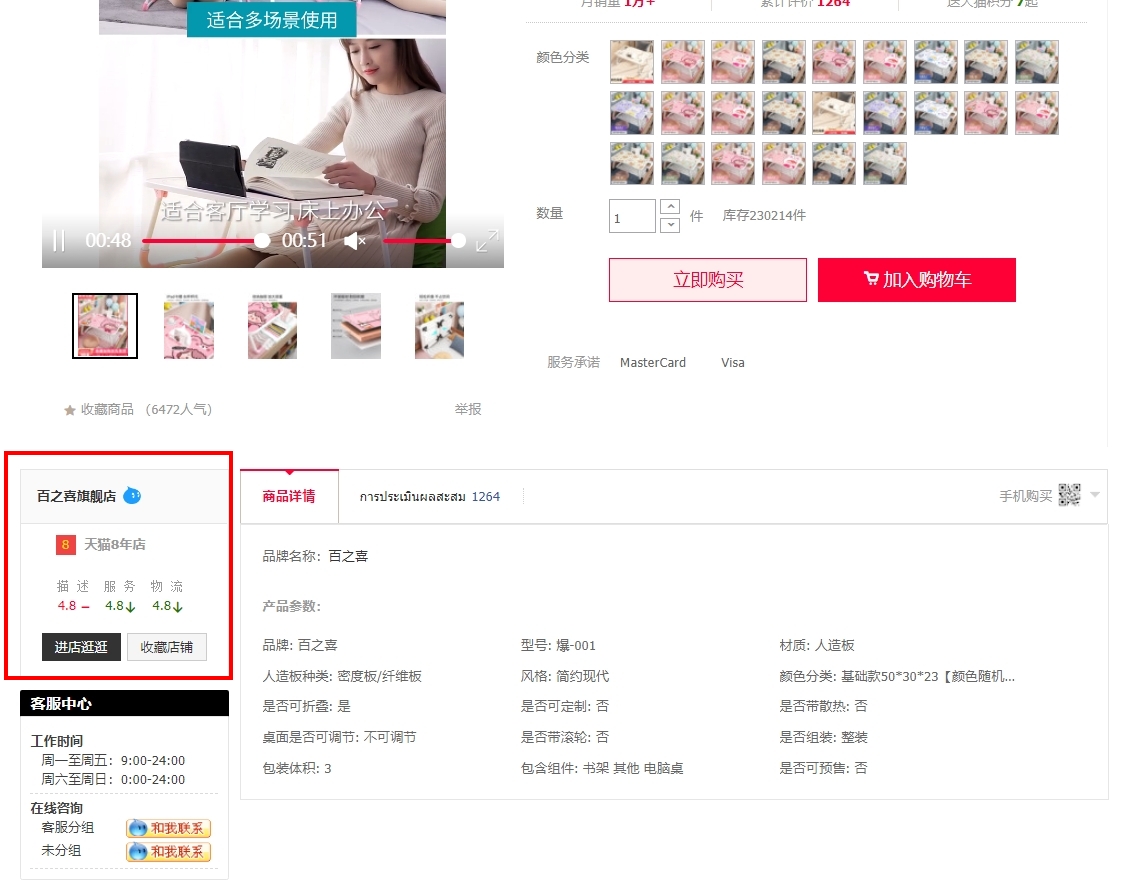Contact 客服分组 via 和我联系 button
Viewport: 1131px width, 882px height.
coord(168,828)
